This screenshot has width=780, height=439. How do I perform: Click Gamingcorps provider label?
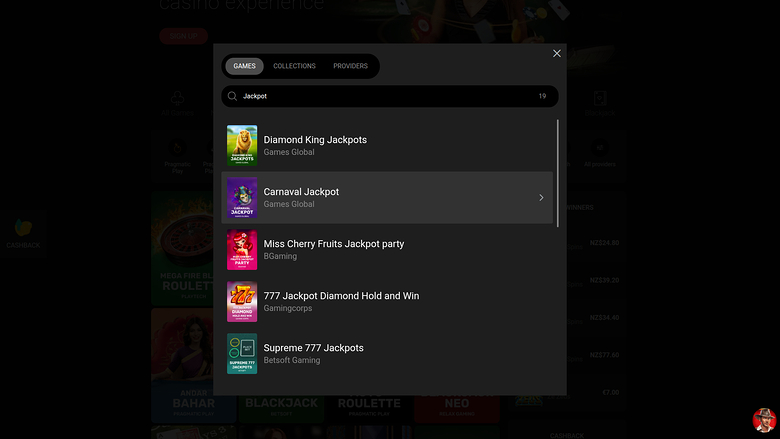tap(288, 308)
